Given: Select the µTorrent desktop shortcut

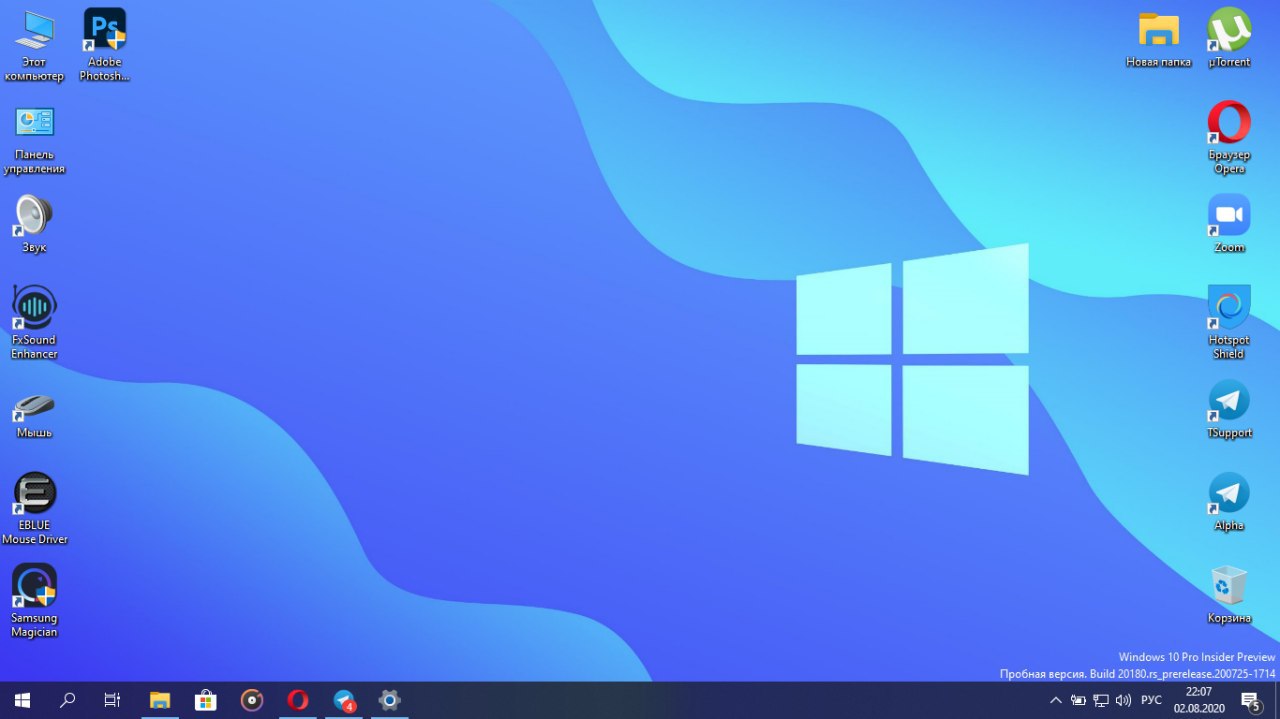Looking at the screenshot, I should pos(1229,38).
